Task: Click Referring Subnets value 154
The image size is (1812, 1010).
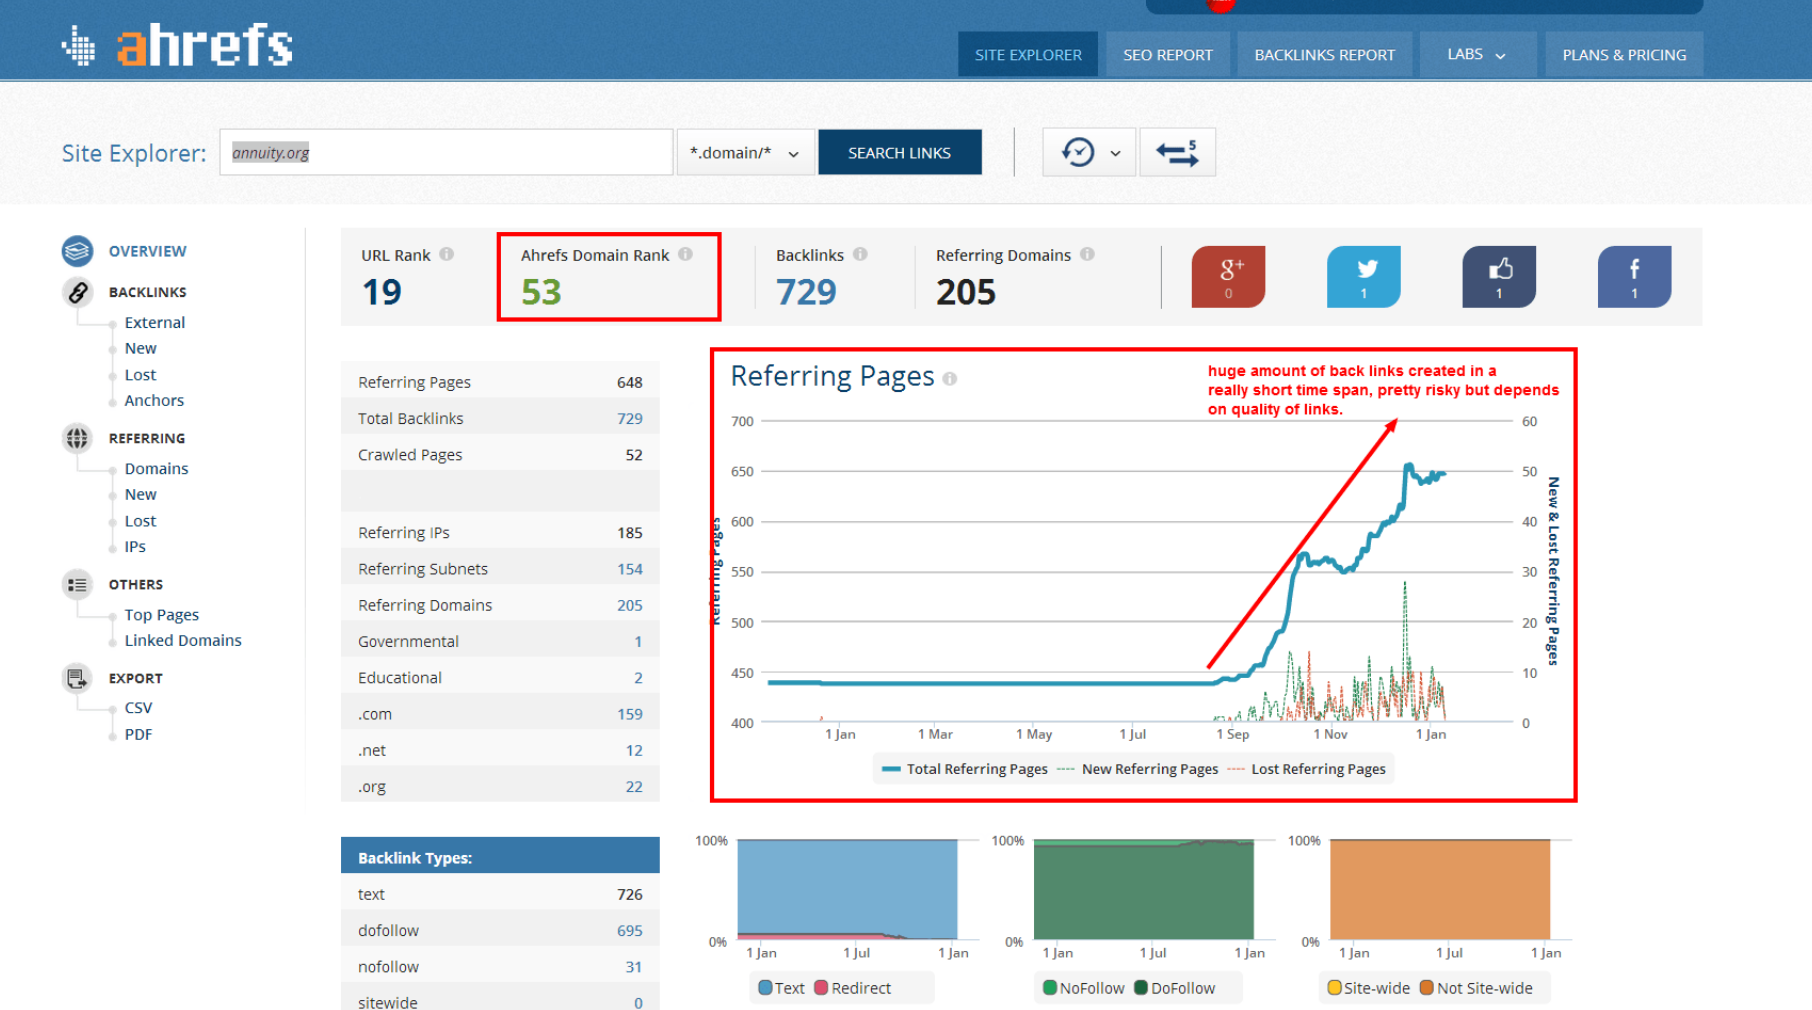Action: (x=629, y=569)
